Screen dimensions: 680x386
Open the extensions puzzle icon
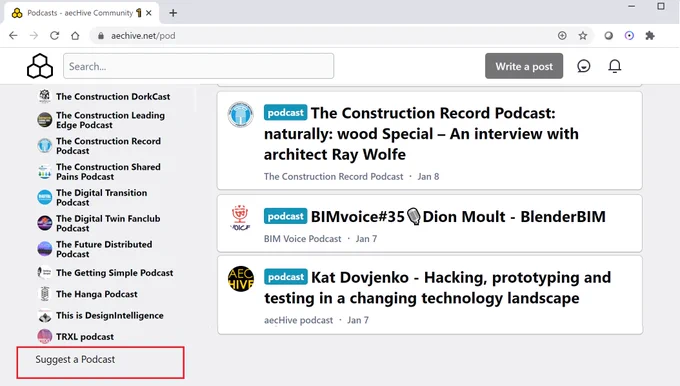(x=650, y=36)
